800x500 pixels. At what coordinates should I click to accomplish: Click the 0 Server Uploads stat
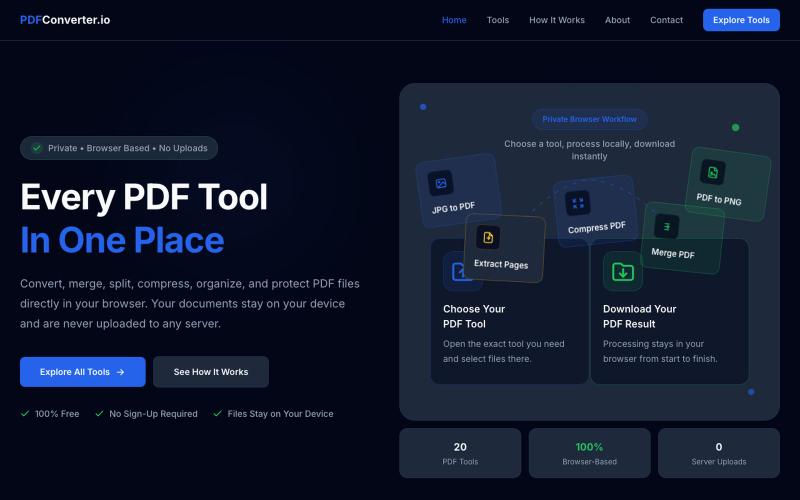tap(719, 453)
